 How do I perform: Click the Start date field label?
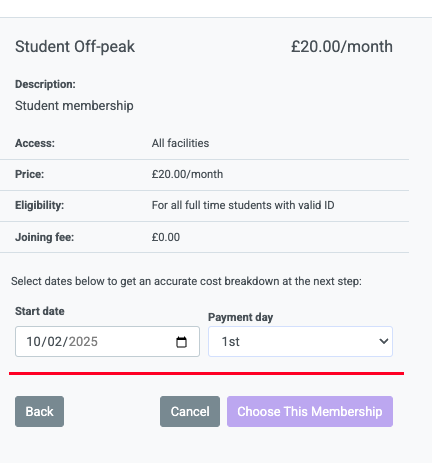pyautogui.click(x=40, y=311)
